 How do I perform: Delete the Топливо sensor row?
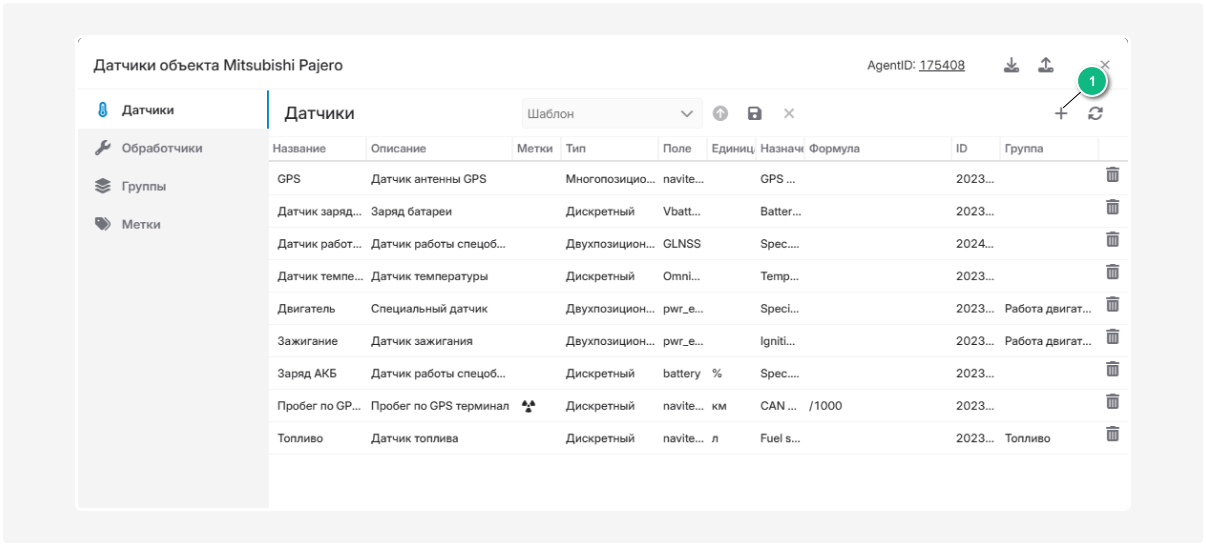coord(1112,434)
